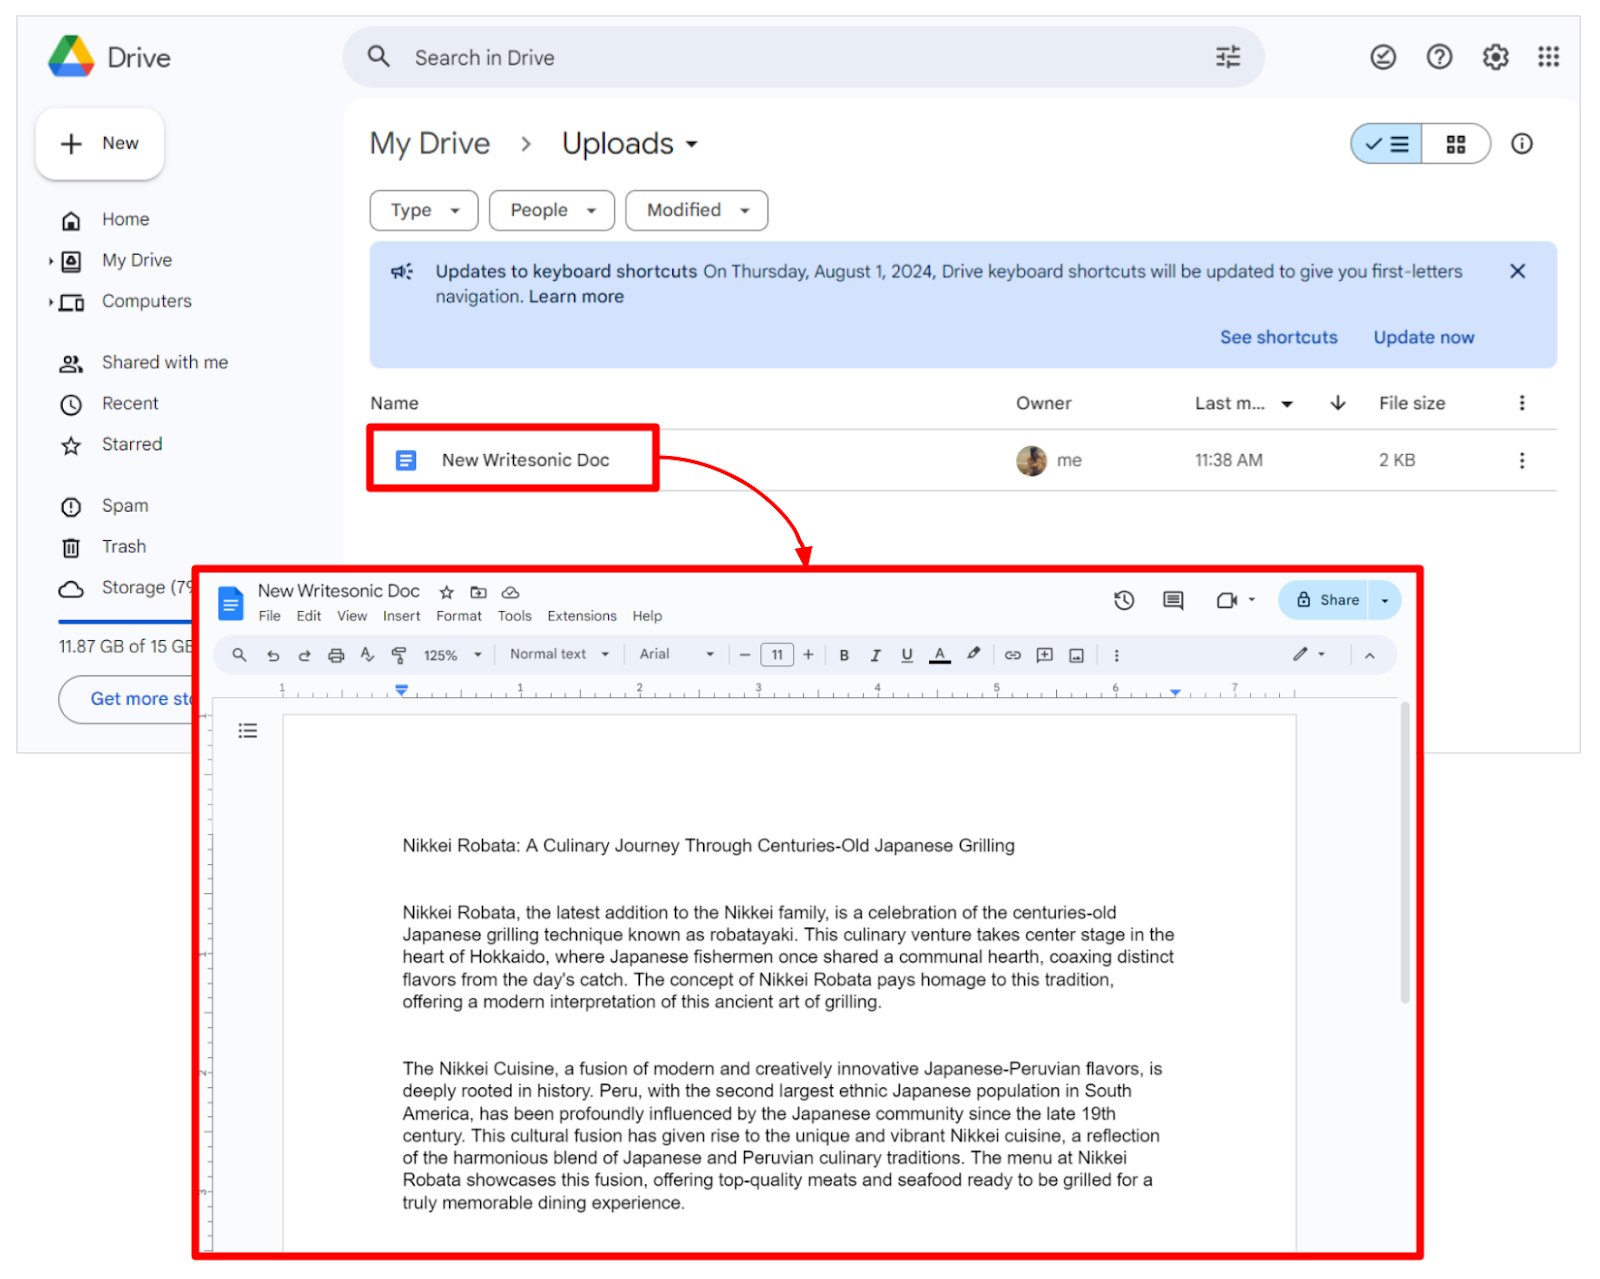Open the Modified filter dropdown
Viewport: 1600px width, 1279px height.
[x=697, y=210]
